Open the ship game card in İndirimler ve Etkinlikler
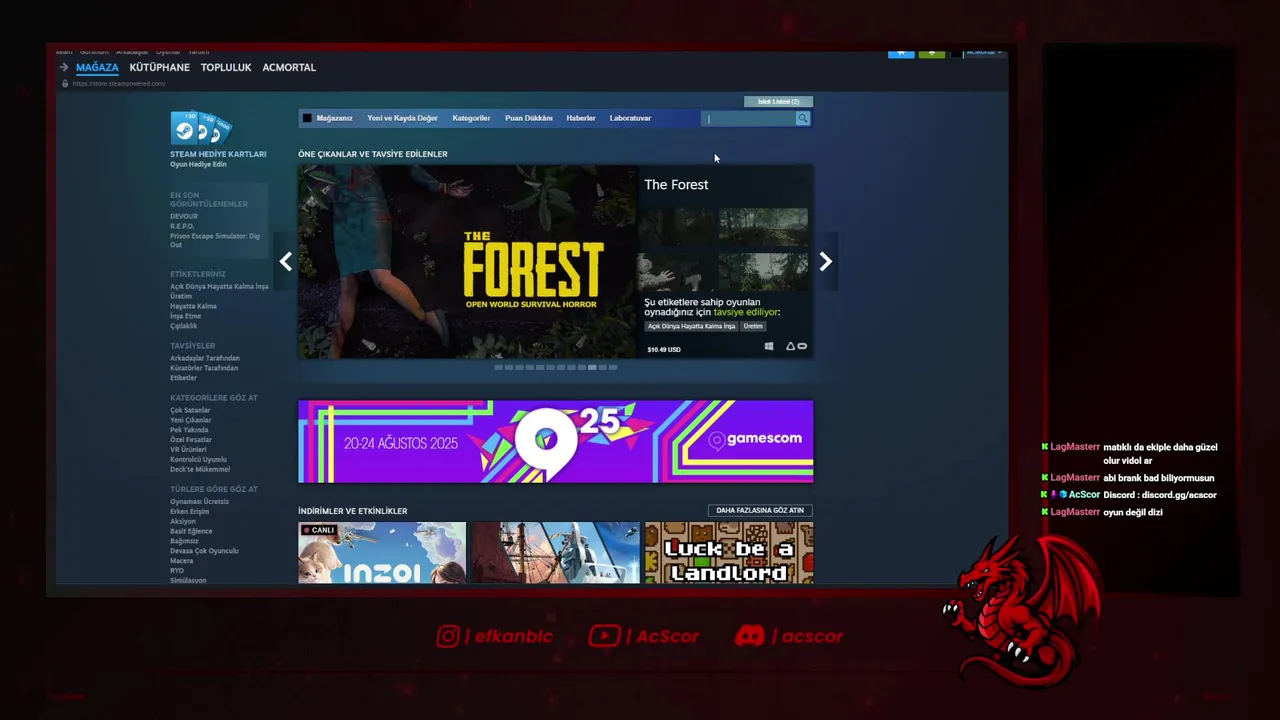The width and height of the screenshot is (1280, 720). [556, 552]
